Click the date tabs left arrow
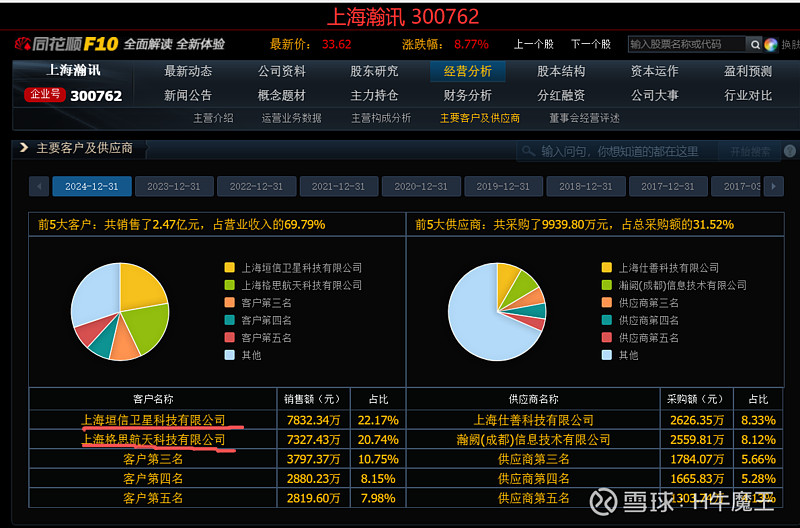The width and height of the screenshot is (800, 528). (39, 187)
